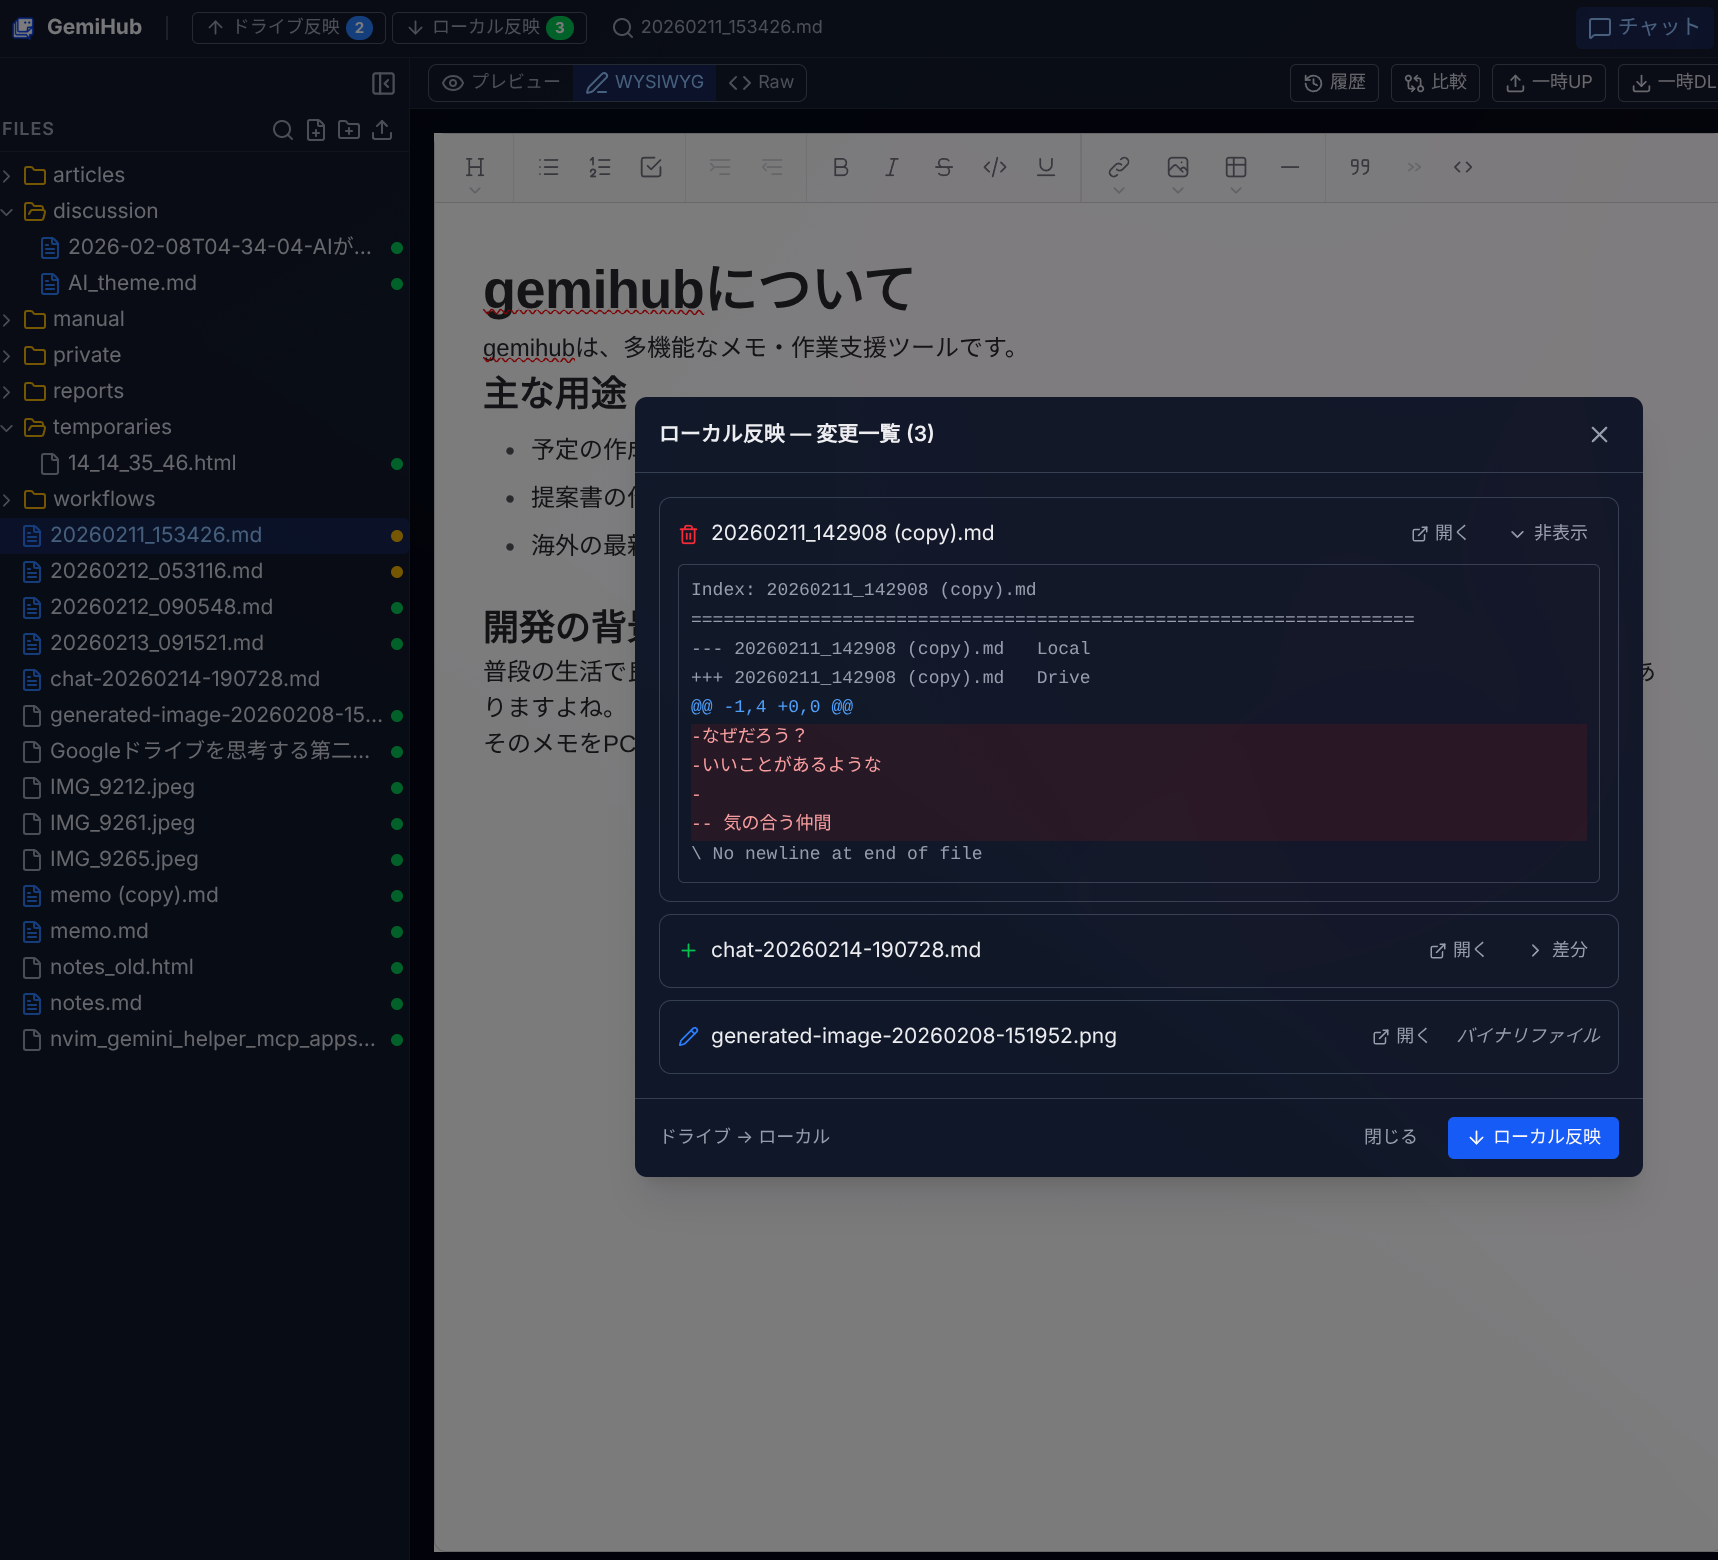
Task: Click the filename search field at the top
Action: pos(730,27)
